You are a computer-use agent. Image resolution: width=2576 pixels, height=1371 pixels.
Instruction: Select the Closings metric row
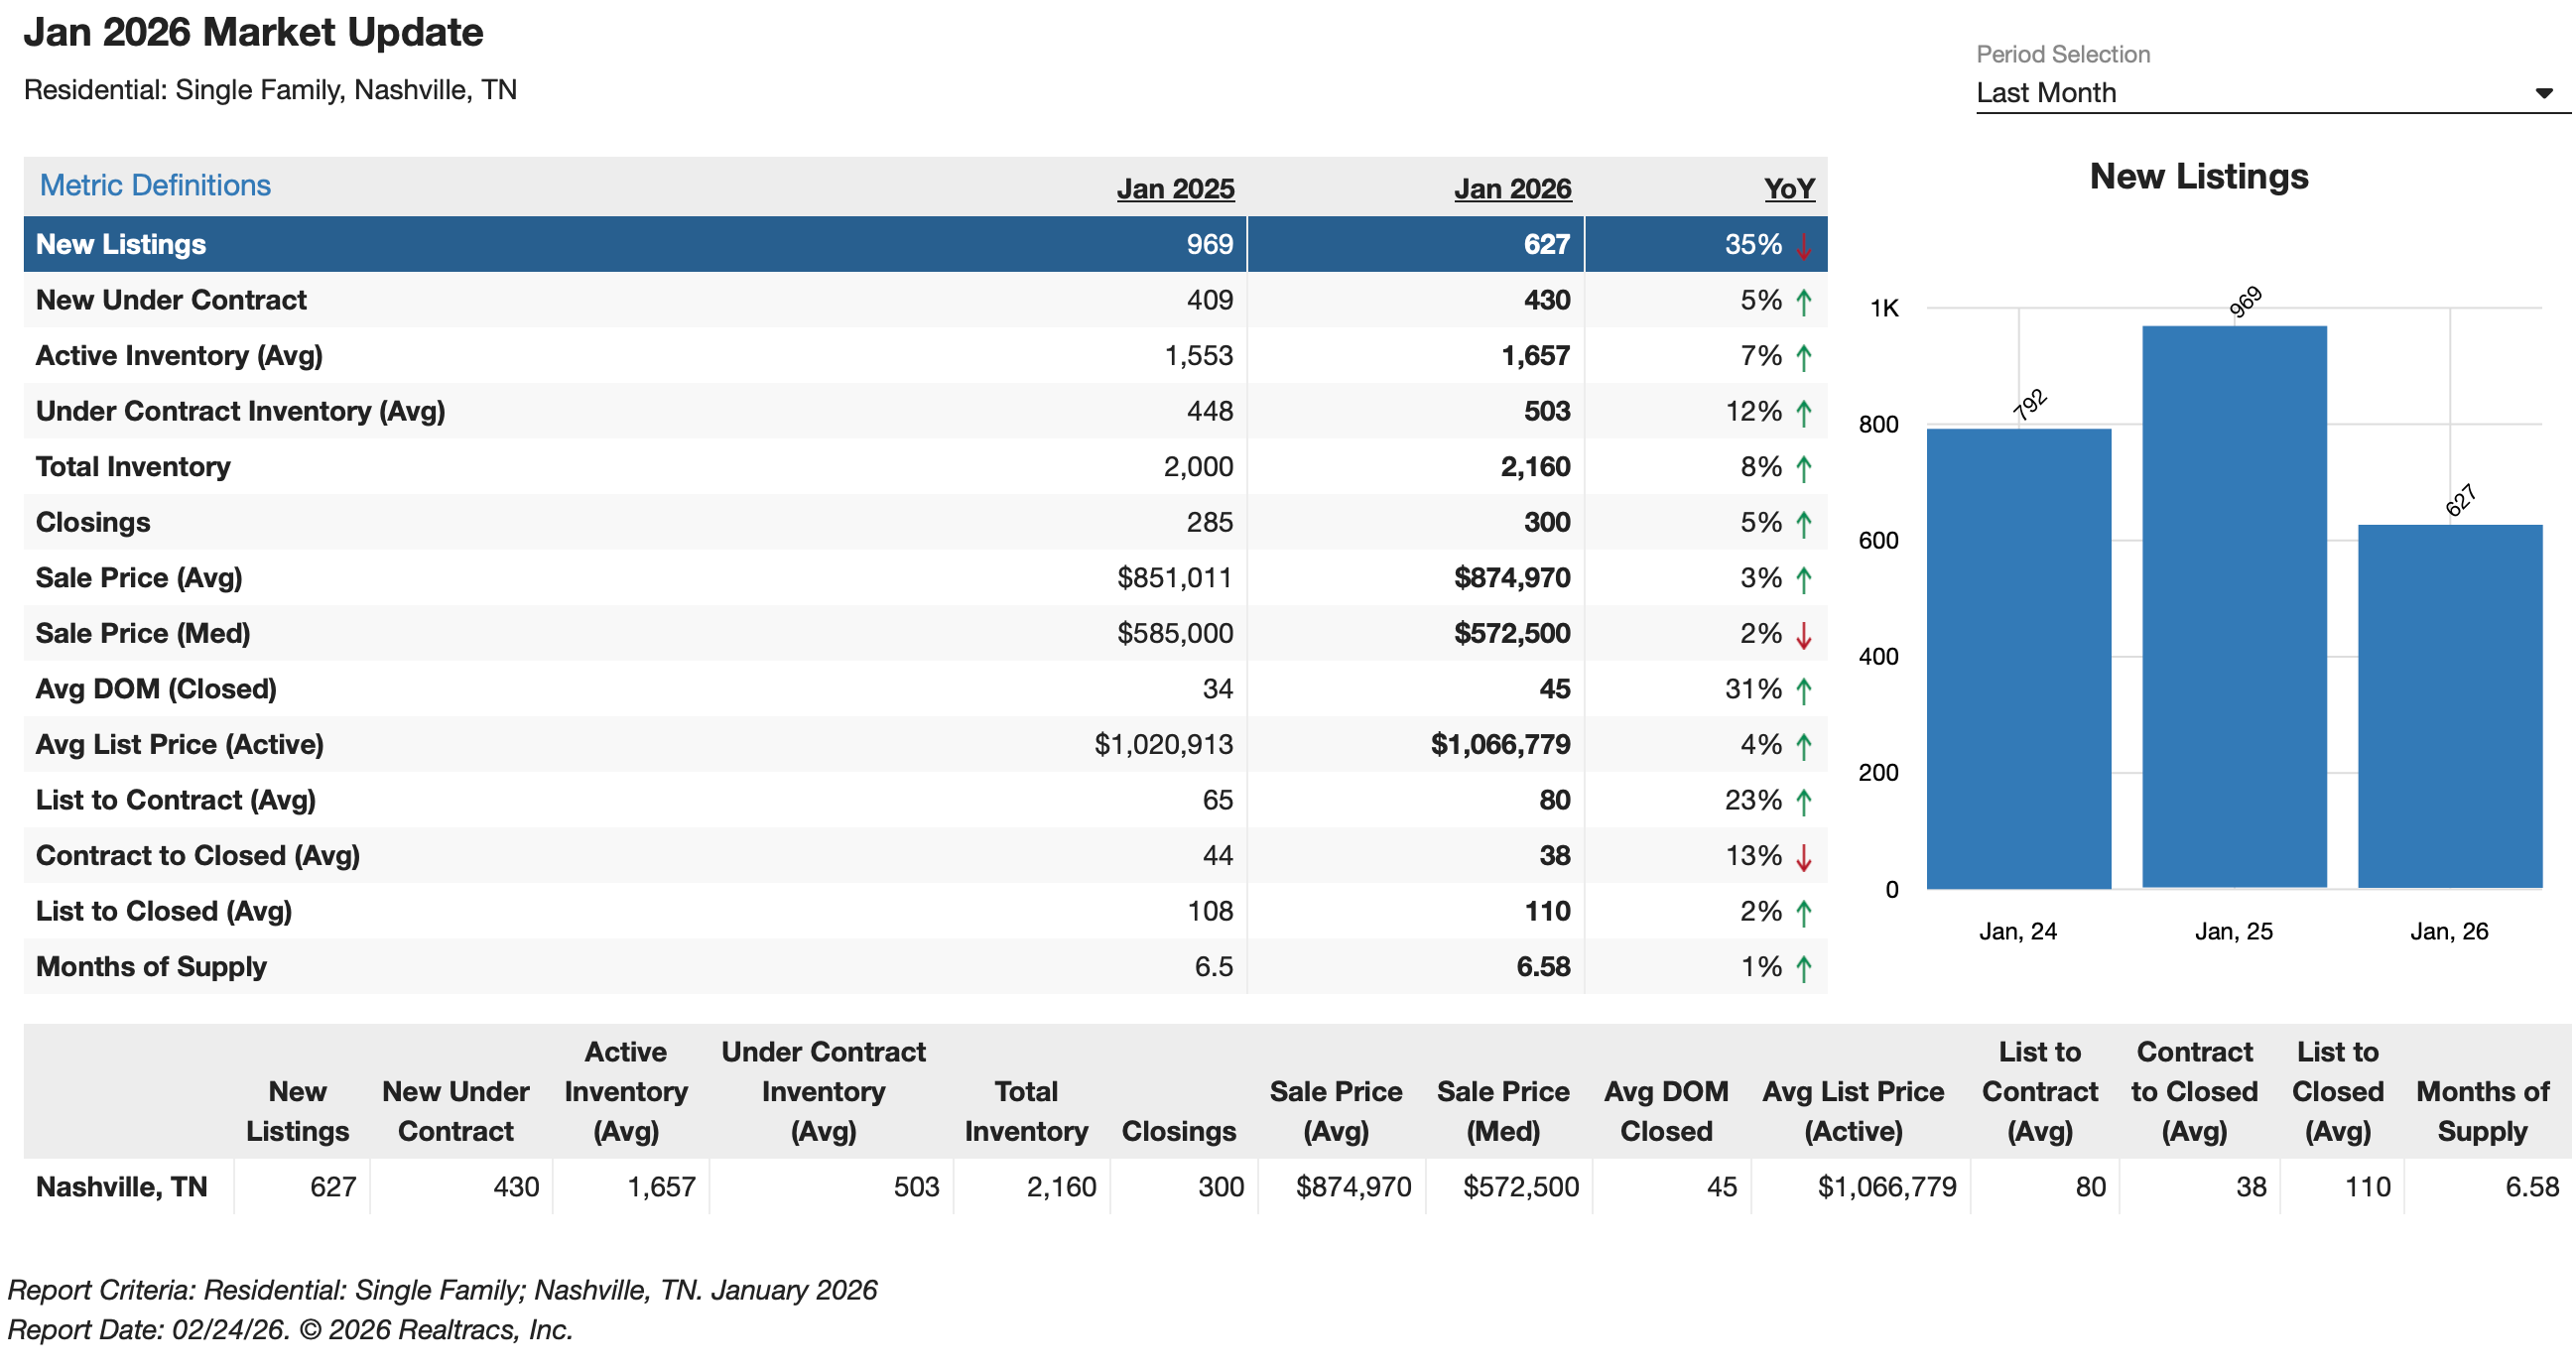pos(93,522)
